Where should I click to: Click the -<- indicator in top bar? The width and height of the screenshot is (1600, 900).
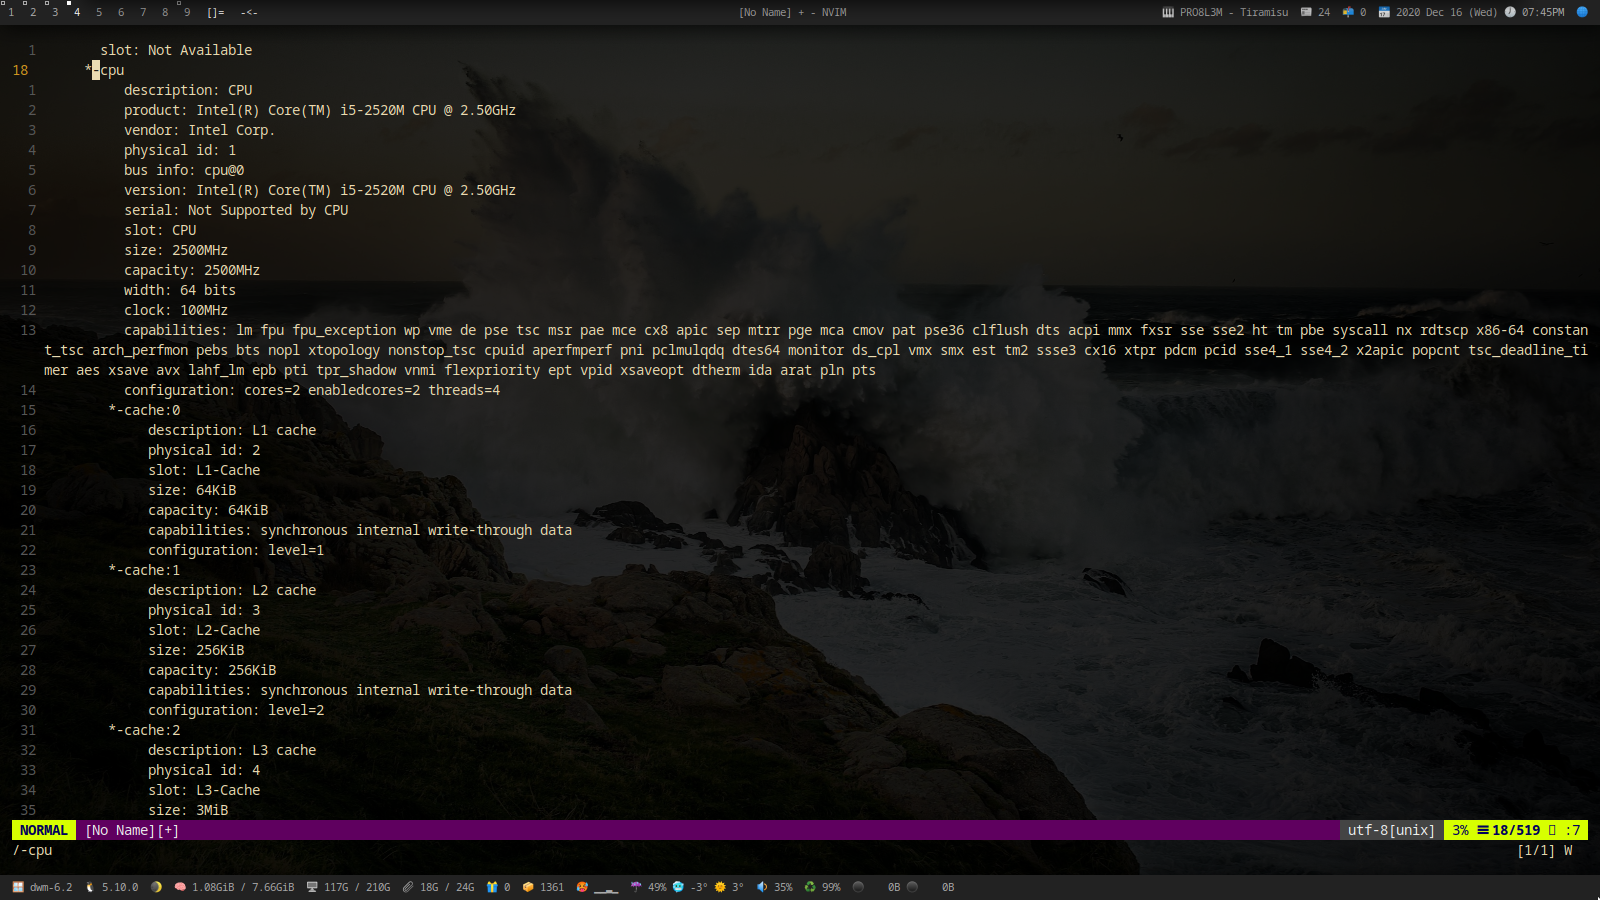tap(249, 13)
